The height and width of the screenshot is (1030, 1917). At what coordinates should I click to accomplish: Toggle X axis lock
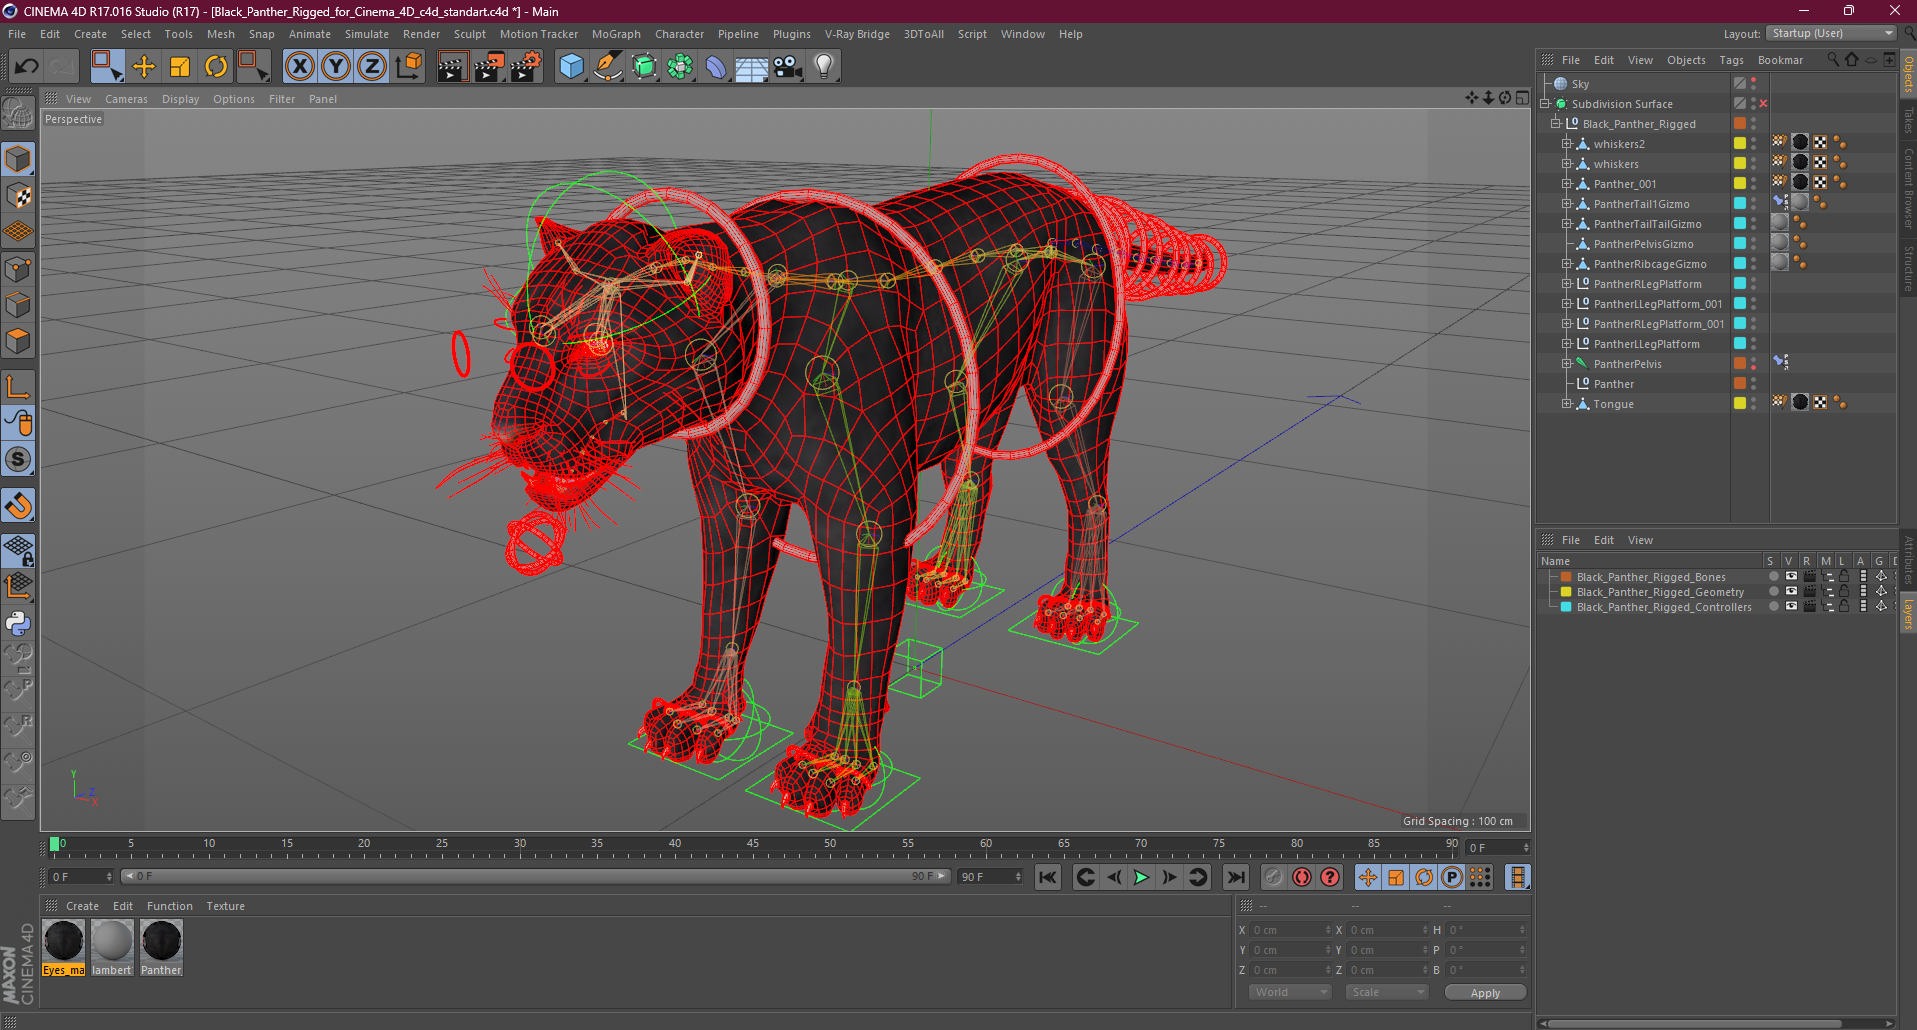click(x=300, y=67)
